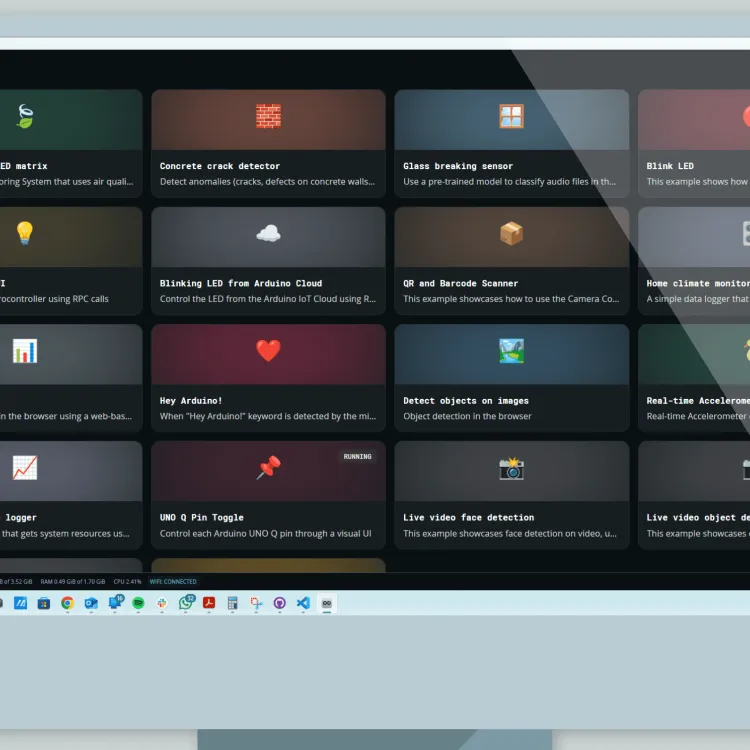The width and height of the screenshot is (750, 750).
Task: Open Snipping Tool from the taskbar
Action: [x=256, y=603]
